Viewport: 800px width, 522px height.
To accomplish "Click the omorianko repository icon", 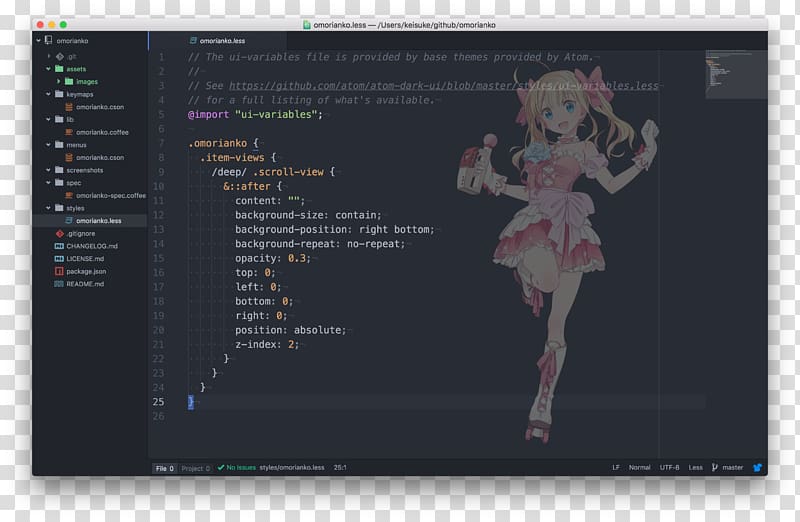I will click(x=48, y=40).
